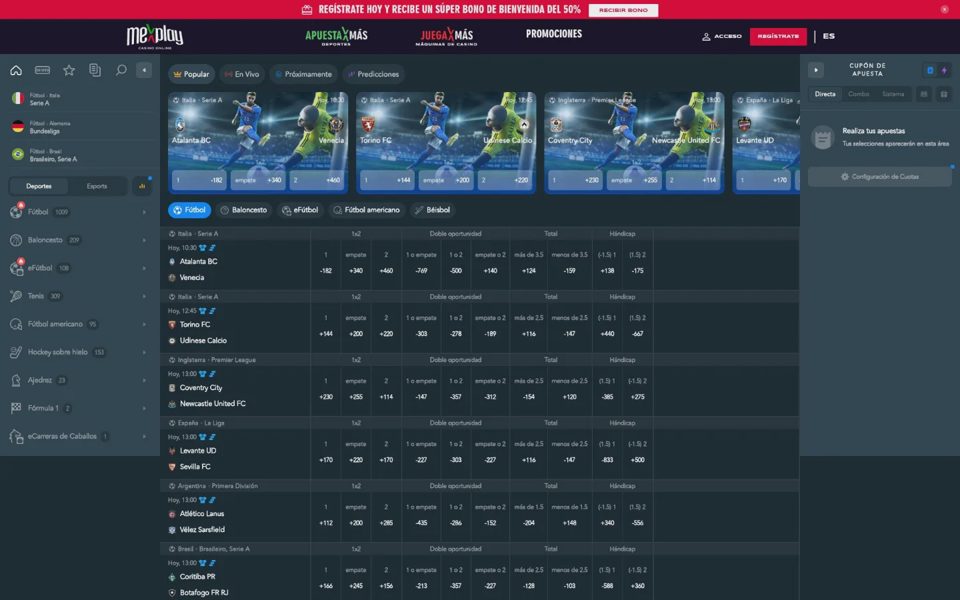Open the stacked documents icon in the sidebar
960x600 pixels.
[95, 70]
